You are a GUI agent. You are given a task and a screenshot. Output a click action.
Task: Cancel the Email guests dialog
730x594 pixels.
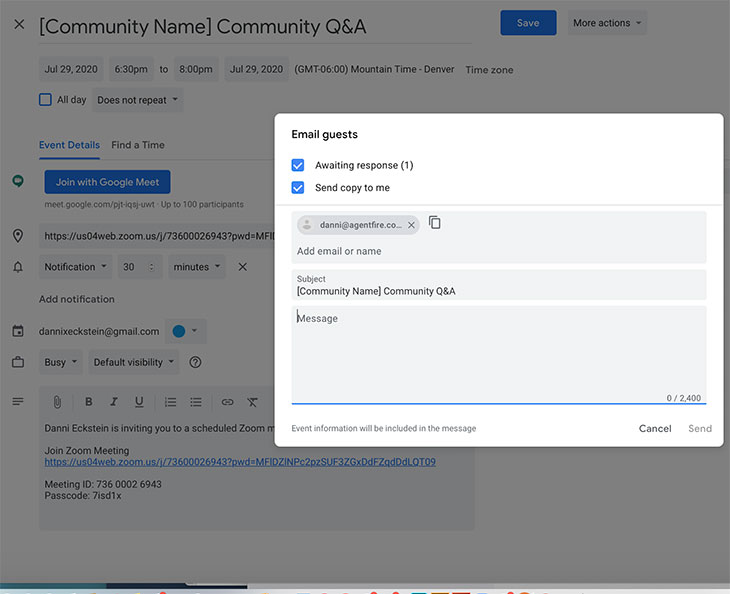[655, 428]
